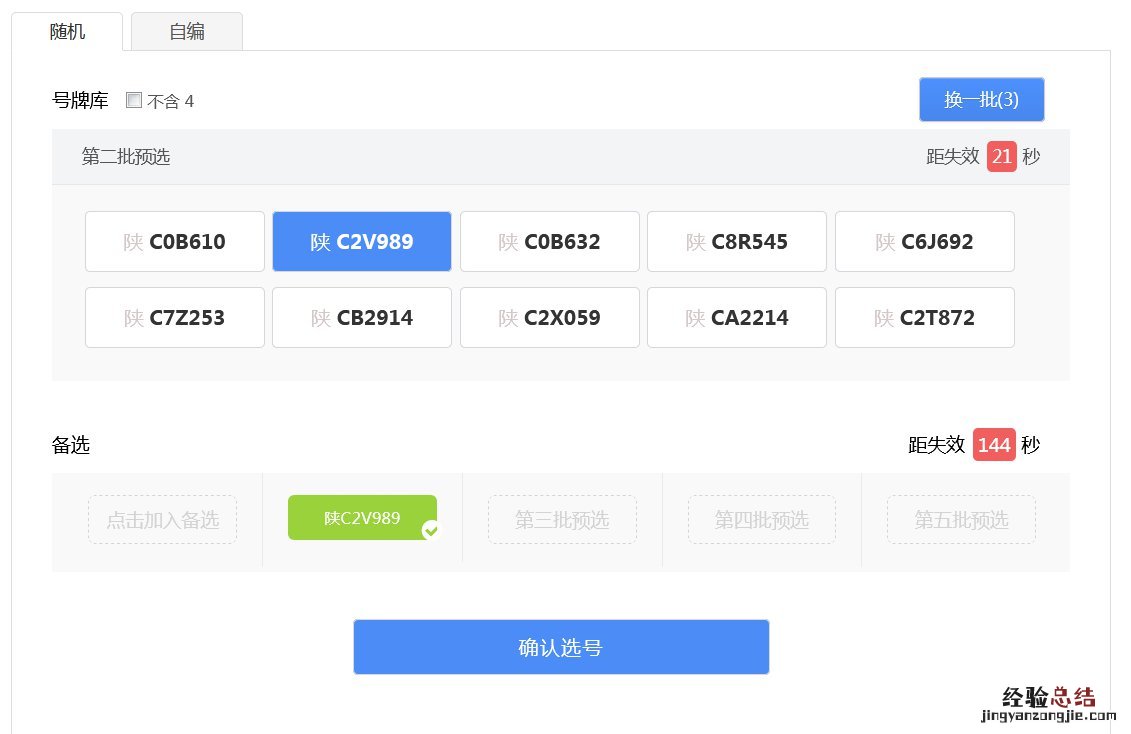Select plate 陕 C2X059
The width and height of the screenshot is (1131, 734).
[x=549, y=318]
